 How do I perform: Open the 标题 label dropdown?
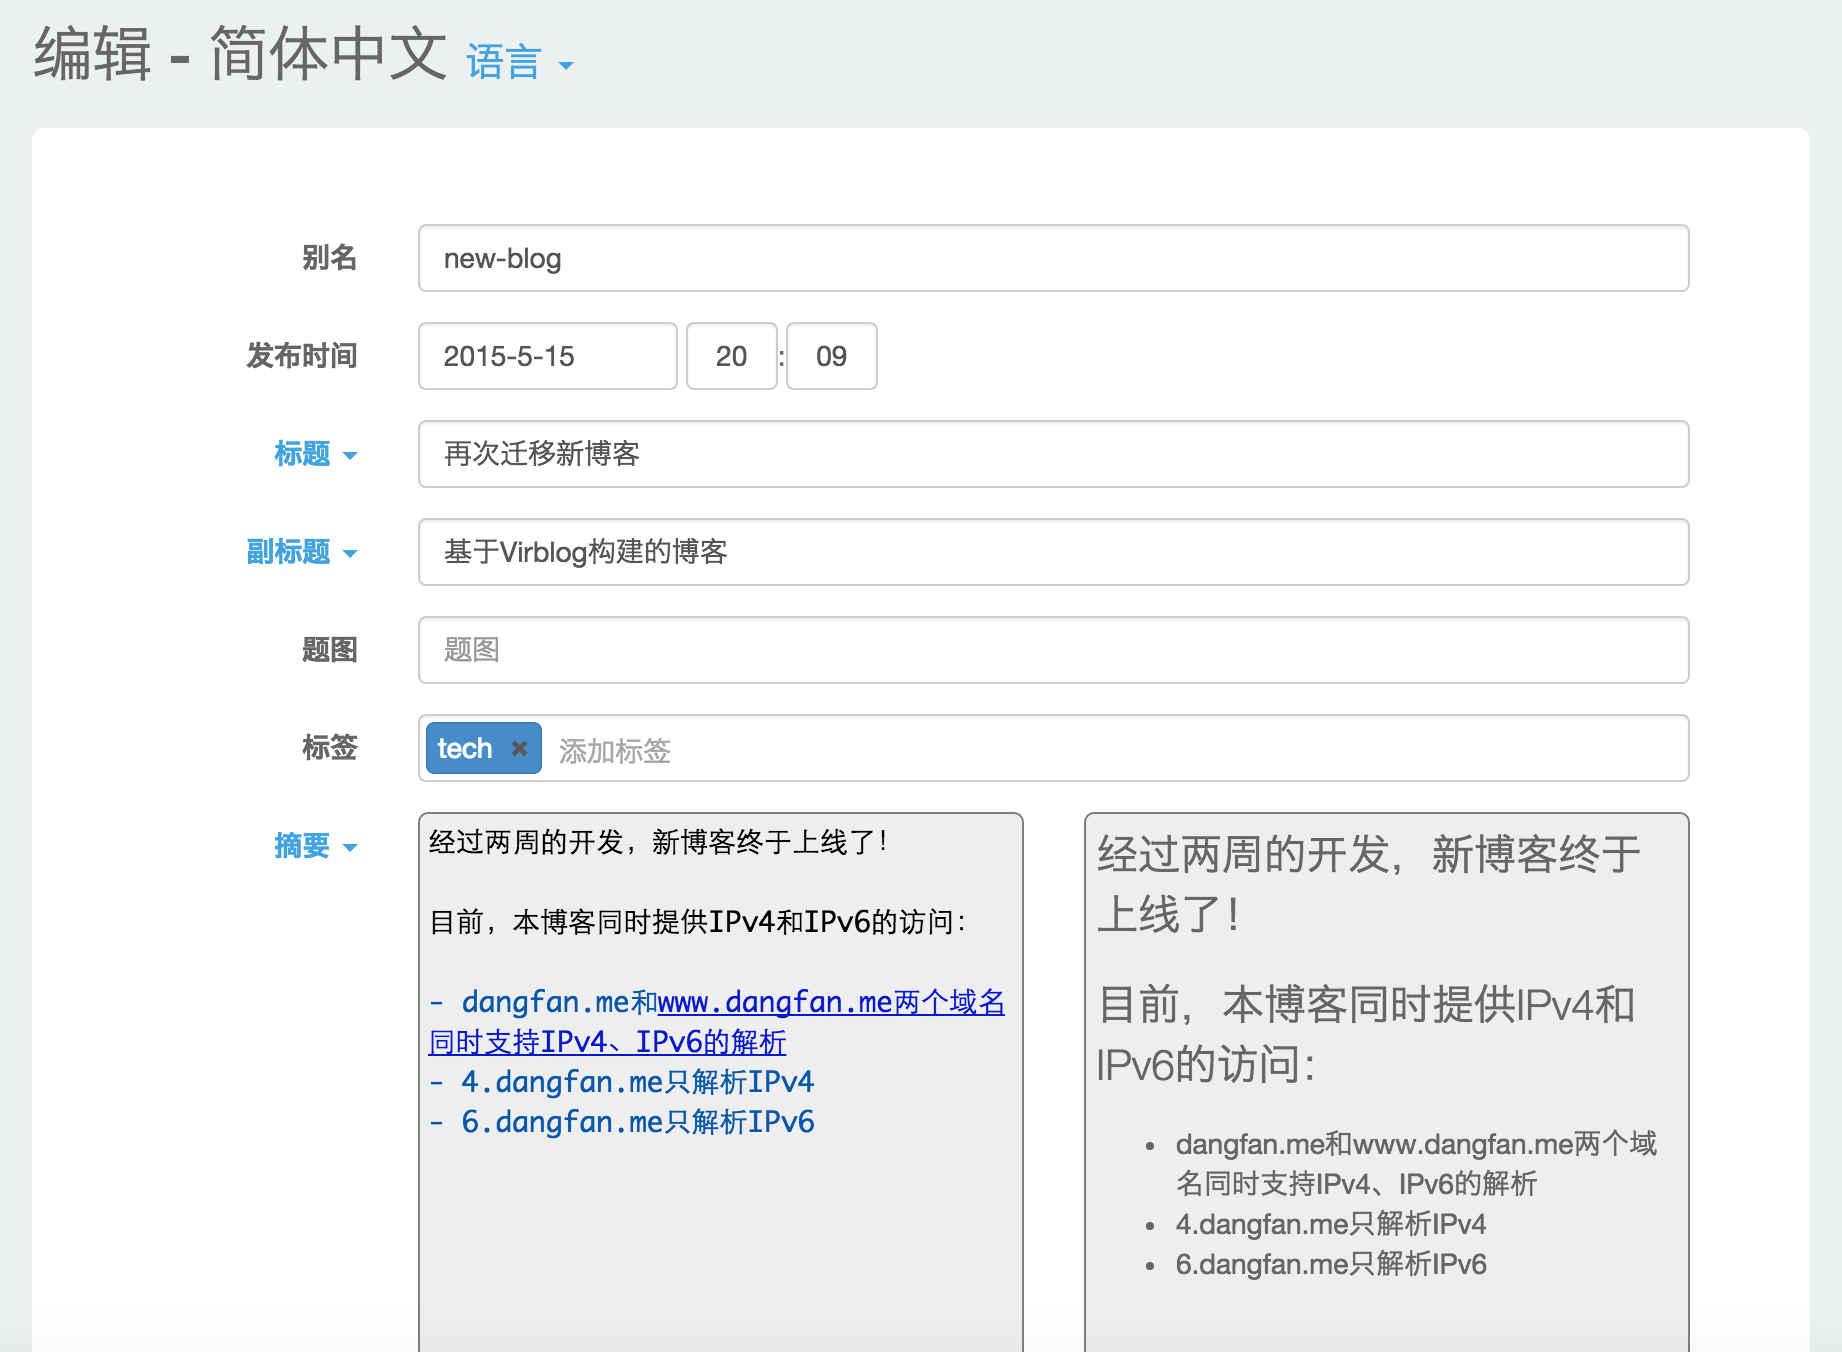coord(315,454)
